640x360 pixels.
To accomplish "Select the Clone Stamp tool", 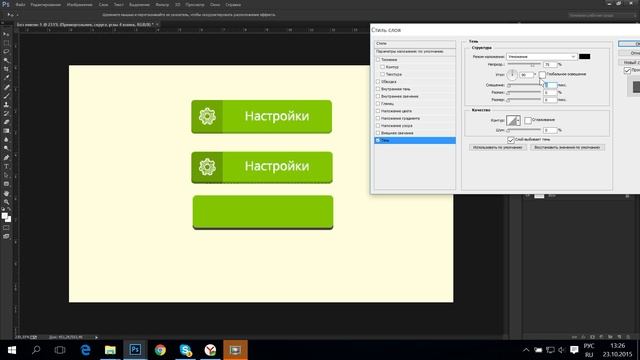I will click(x=6, y=104).
